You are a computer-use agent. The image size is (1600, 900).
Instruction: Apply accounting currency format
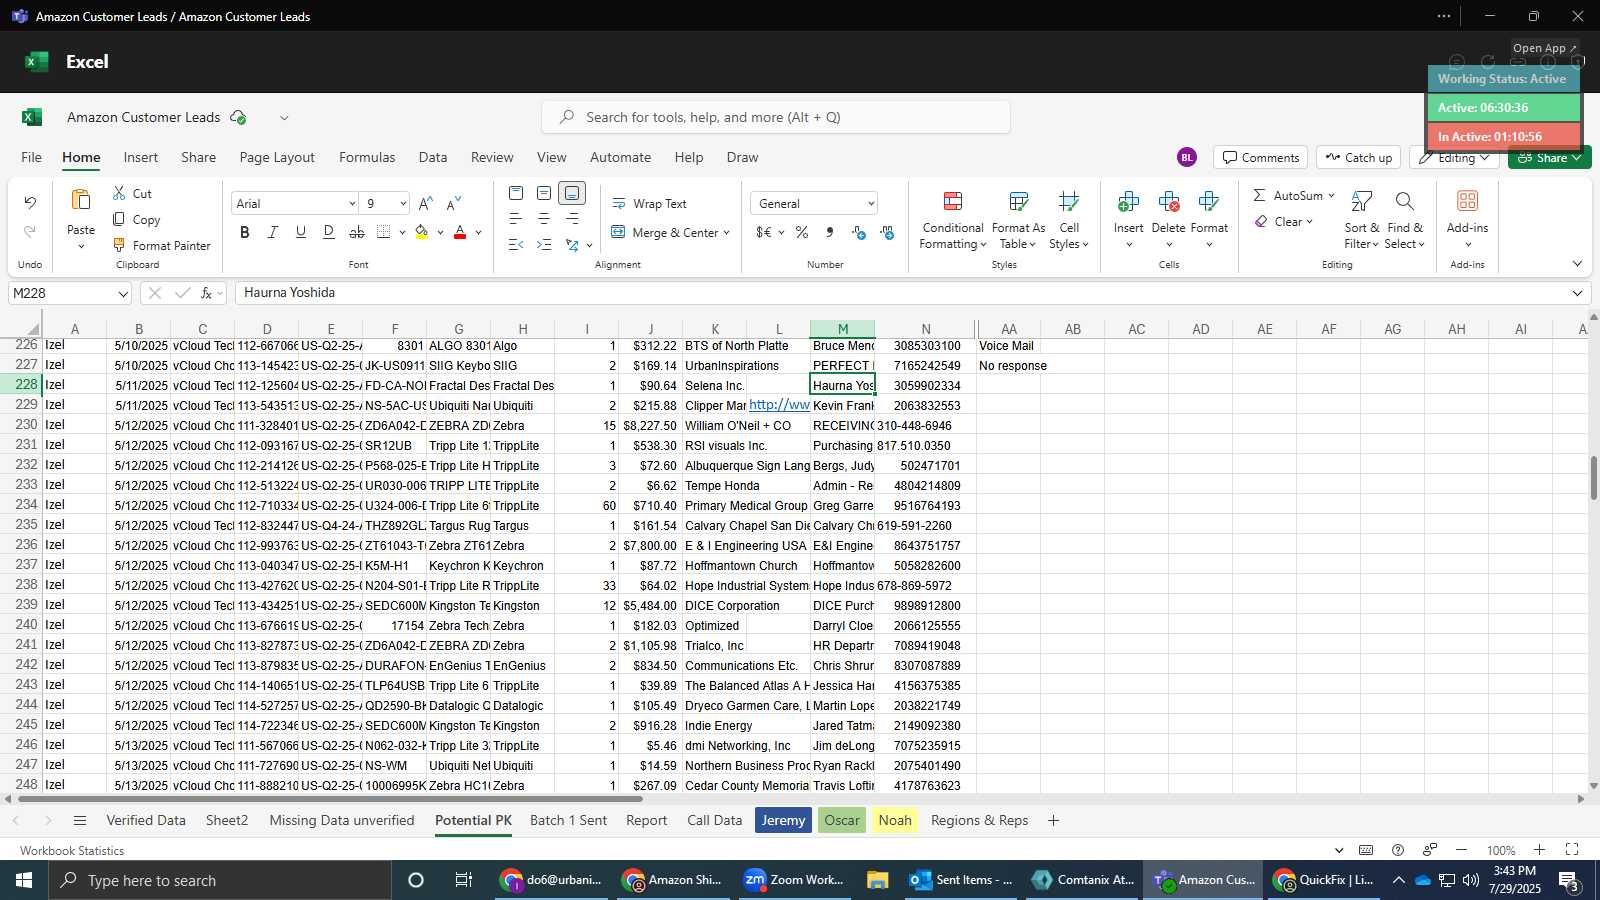click(x=763, y=232)
